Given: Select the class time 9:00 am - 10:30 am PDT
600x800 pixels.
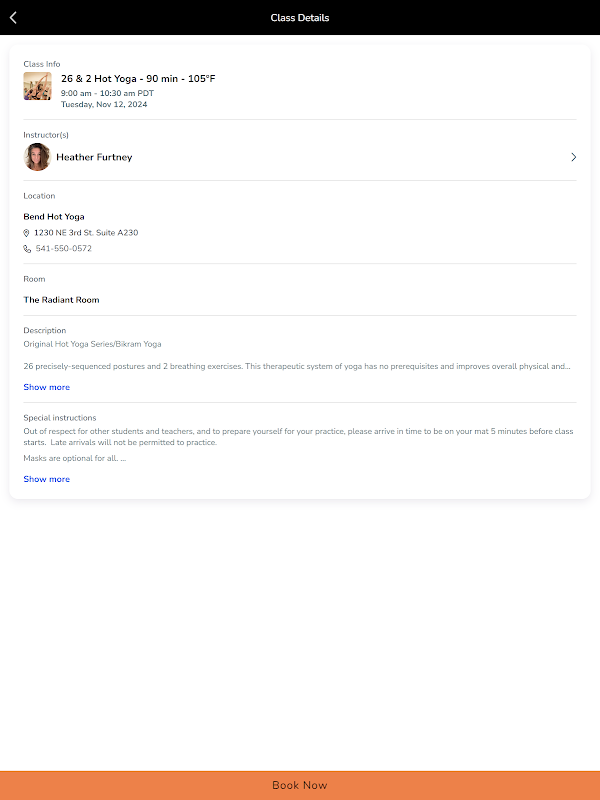Looking at the screenshot, I should 107,93.
